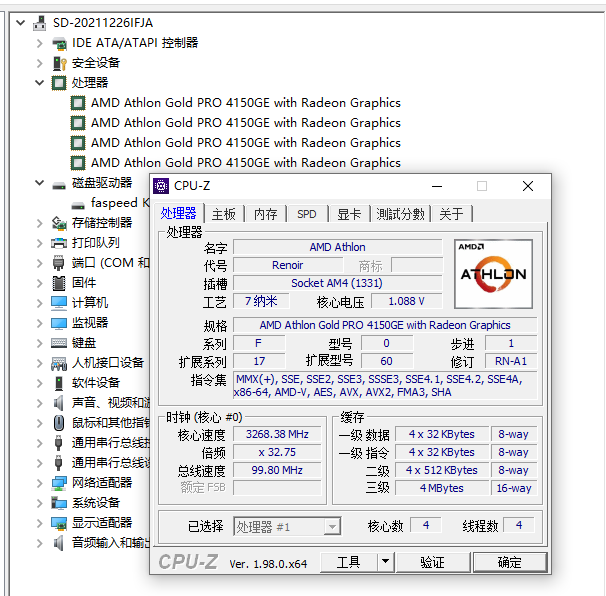Image resolution: width=606 pixels, height=596 pixels.
Task: Click the 安全设备 key icon
Action: (x=59, y=63)
